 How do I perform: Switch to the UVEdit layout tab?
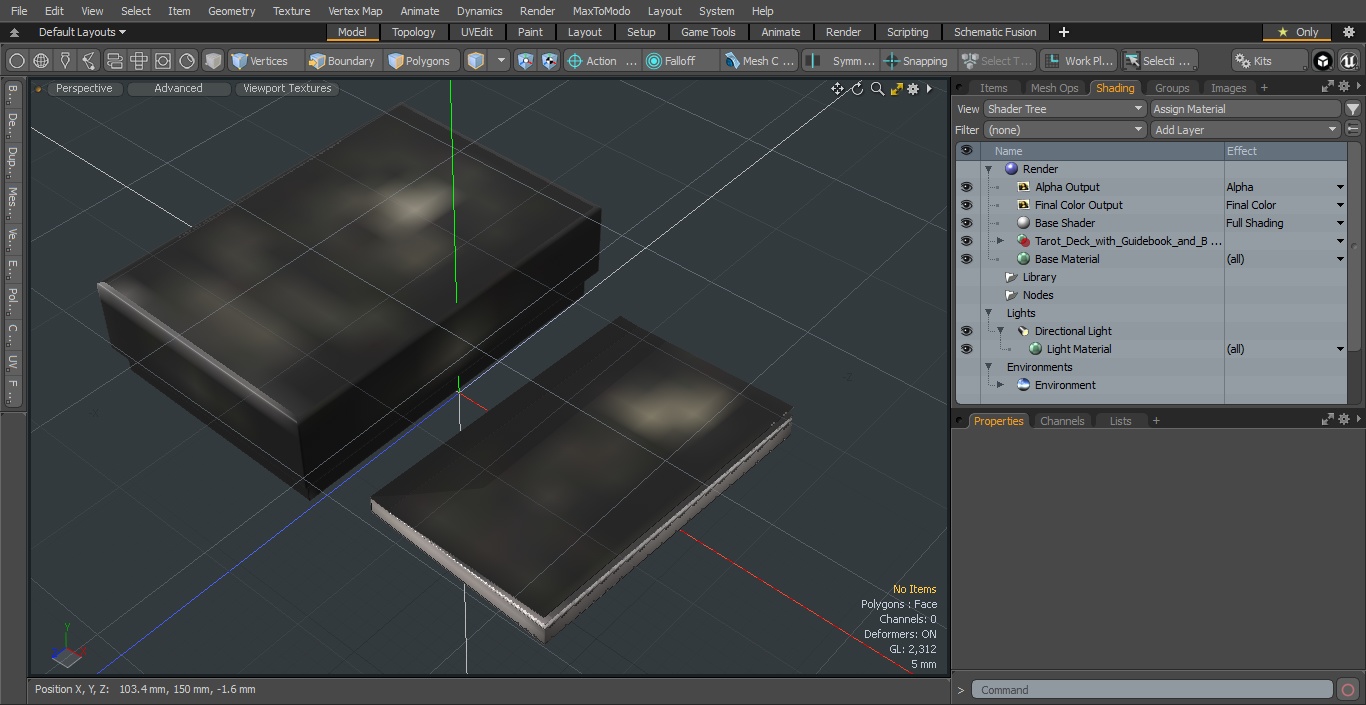pos(477,32)
